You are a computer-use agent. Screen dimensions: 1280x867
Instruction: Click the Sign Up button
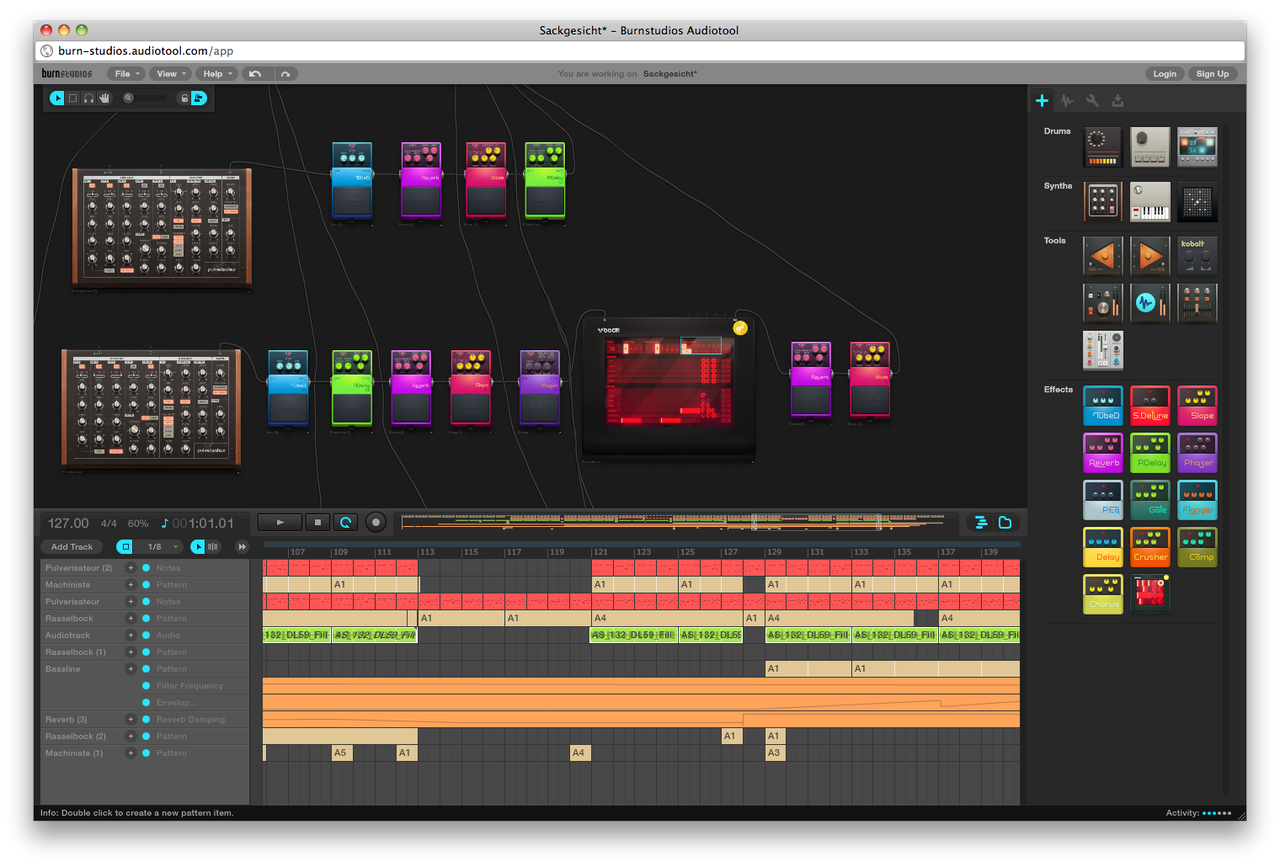click(1212, 74)
